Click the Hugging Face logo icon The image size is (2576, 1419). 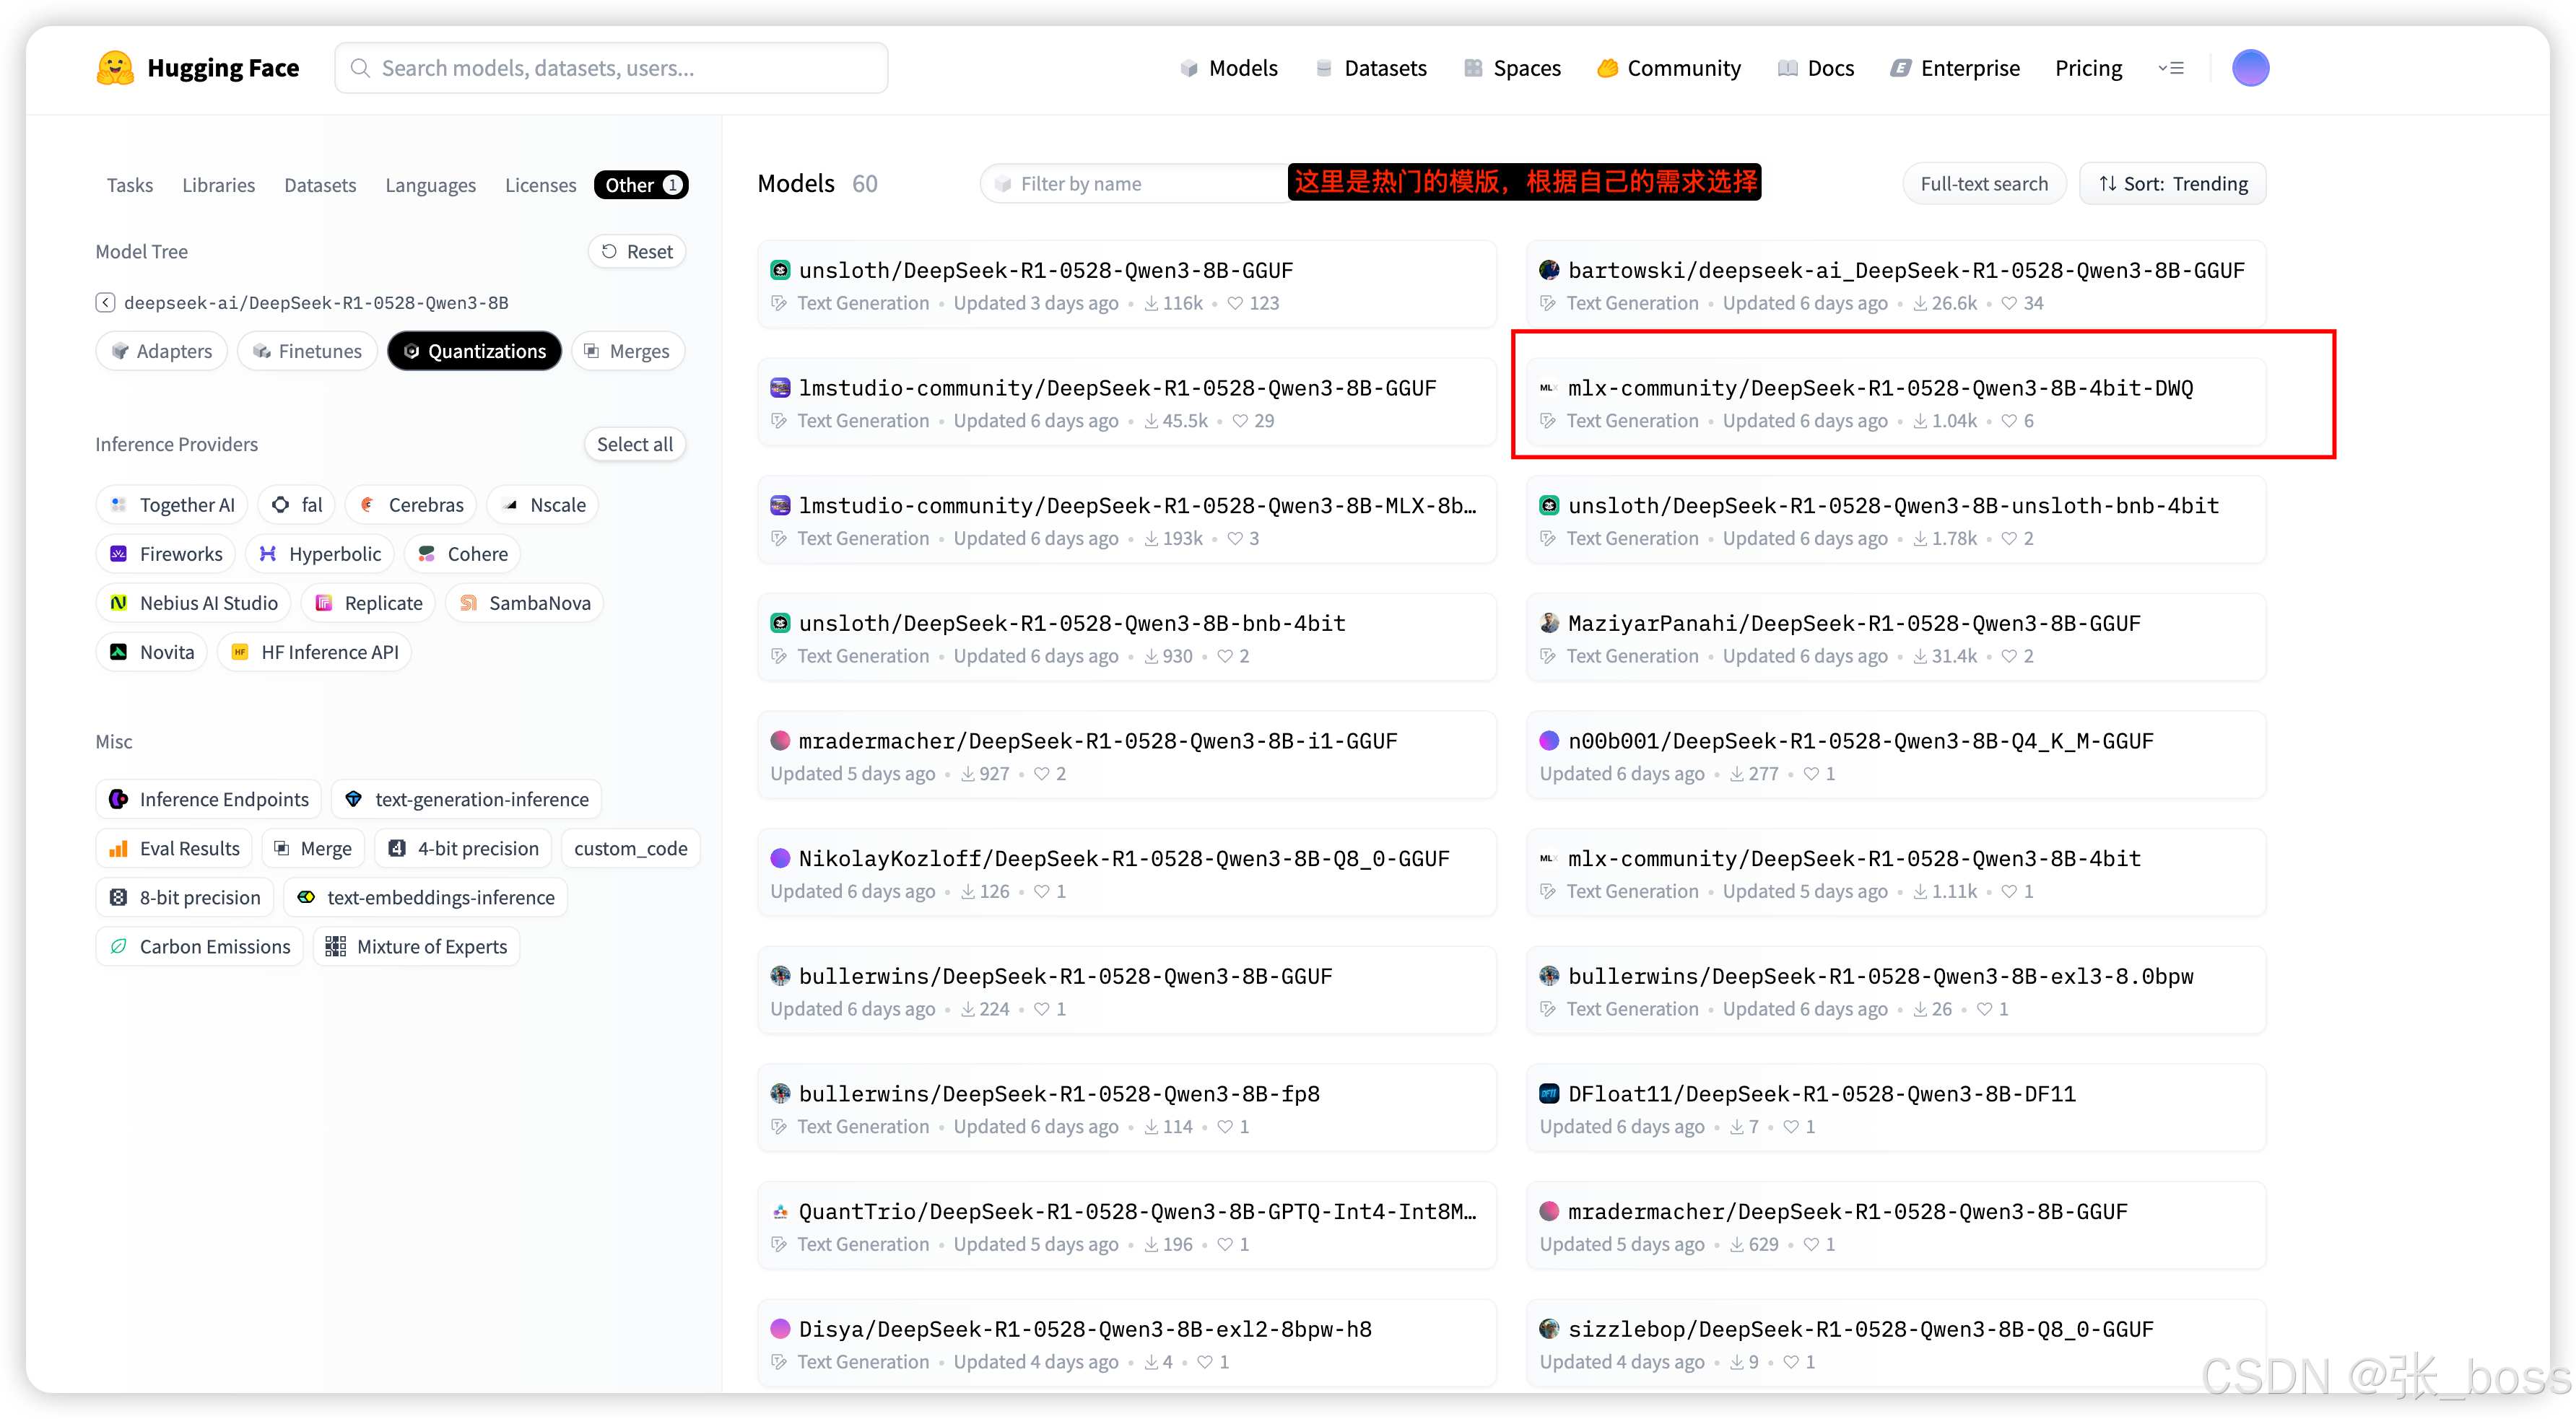coord(115,68)
